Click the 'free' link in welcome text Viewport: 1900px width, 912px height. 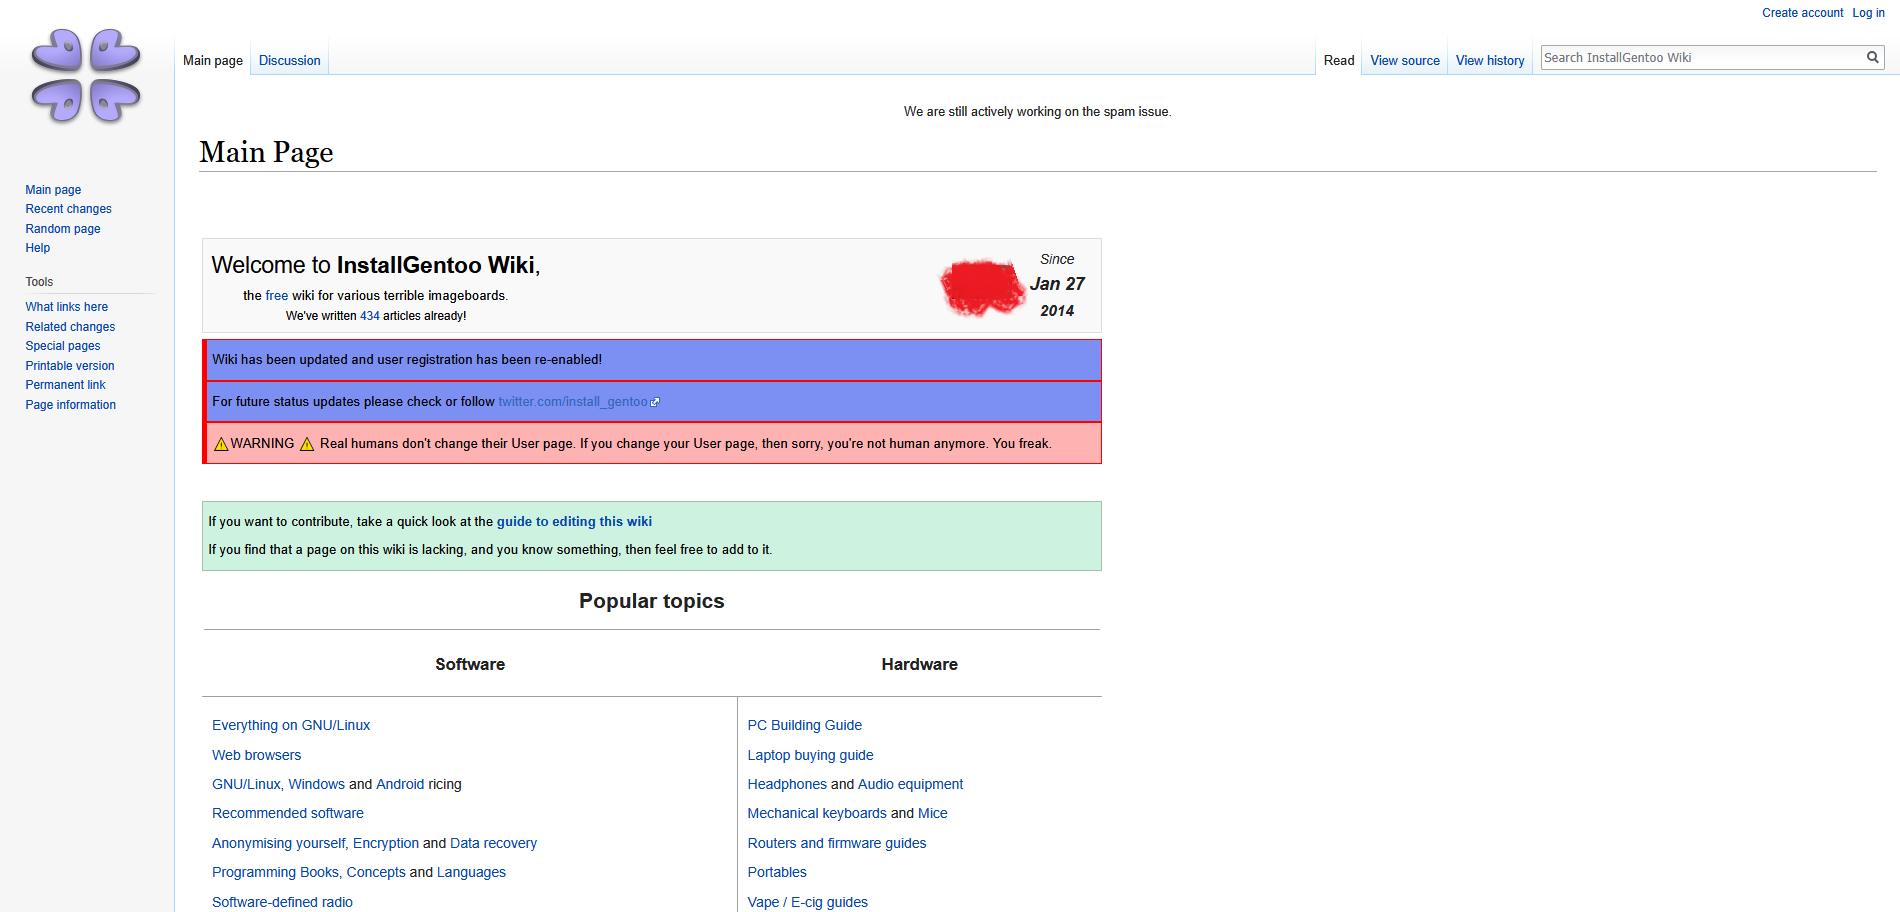(x=277, y=296)
